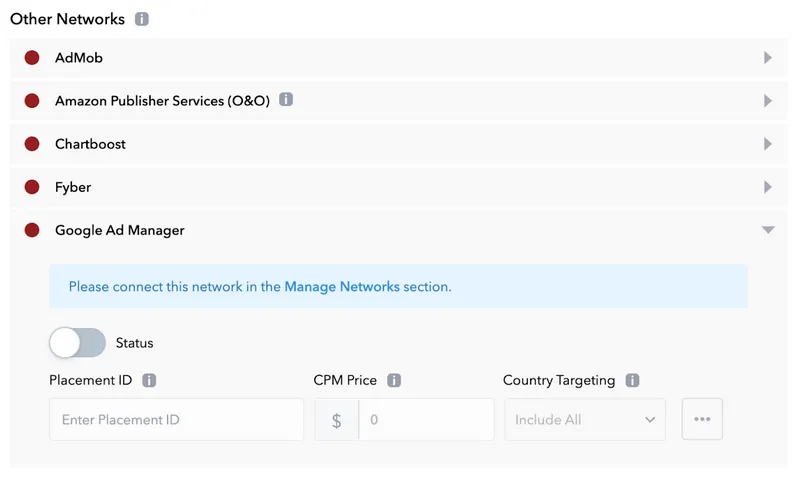Click the Chartboost network name
The width and height of the screenshot is (797, 477).
90,144
